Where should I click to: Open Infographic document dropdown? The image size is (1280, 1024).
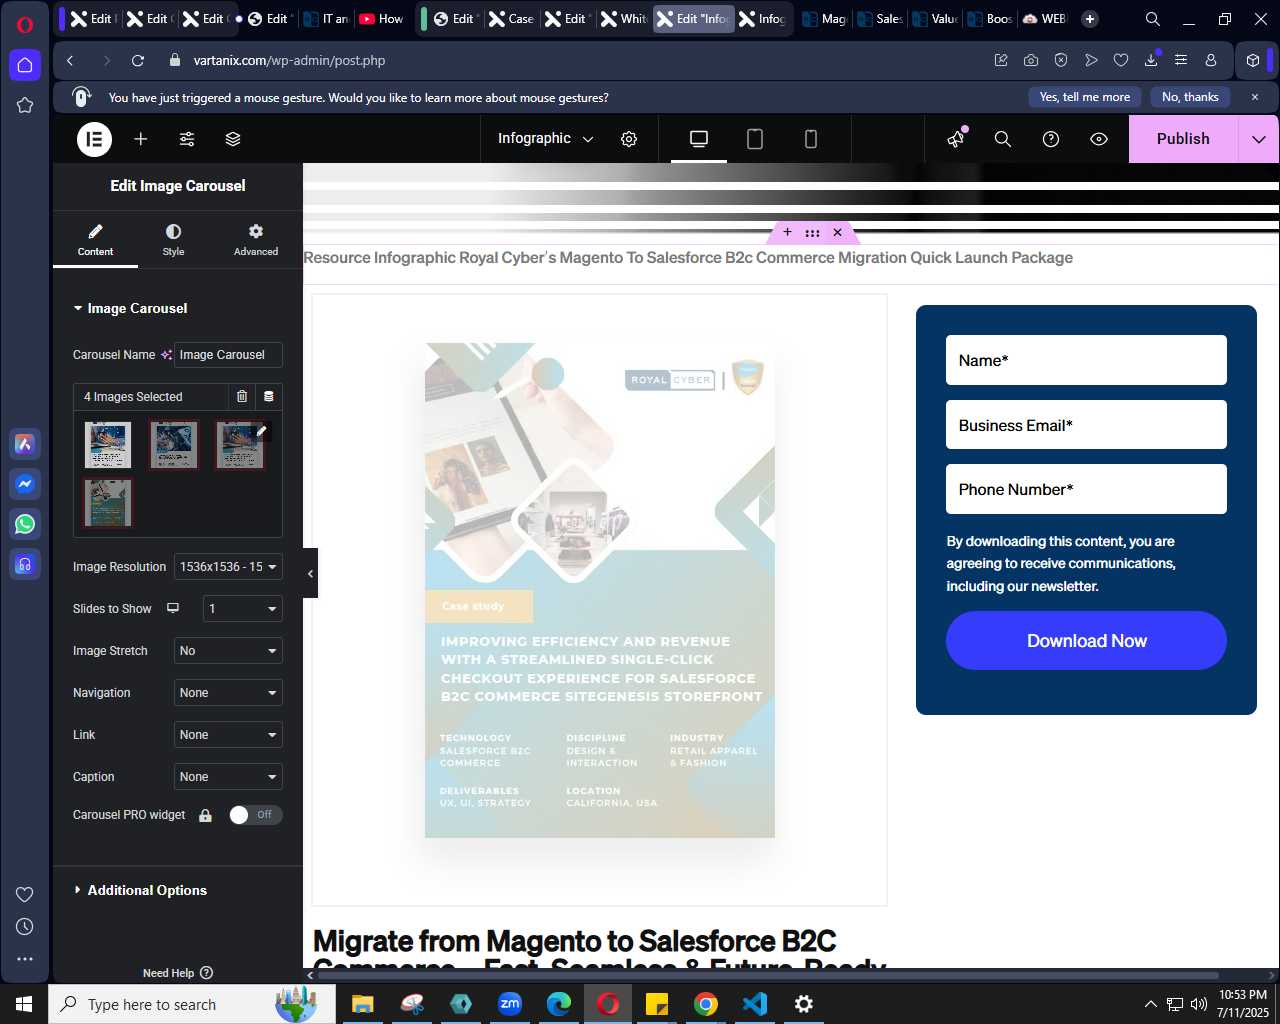[545, 139]
